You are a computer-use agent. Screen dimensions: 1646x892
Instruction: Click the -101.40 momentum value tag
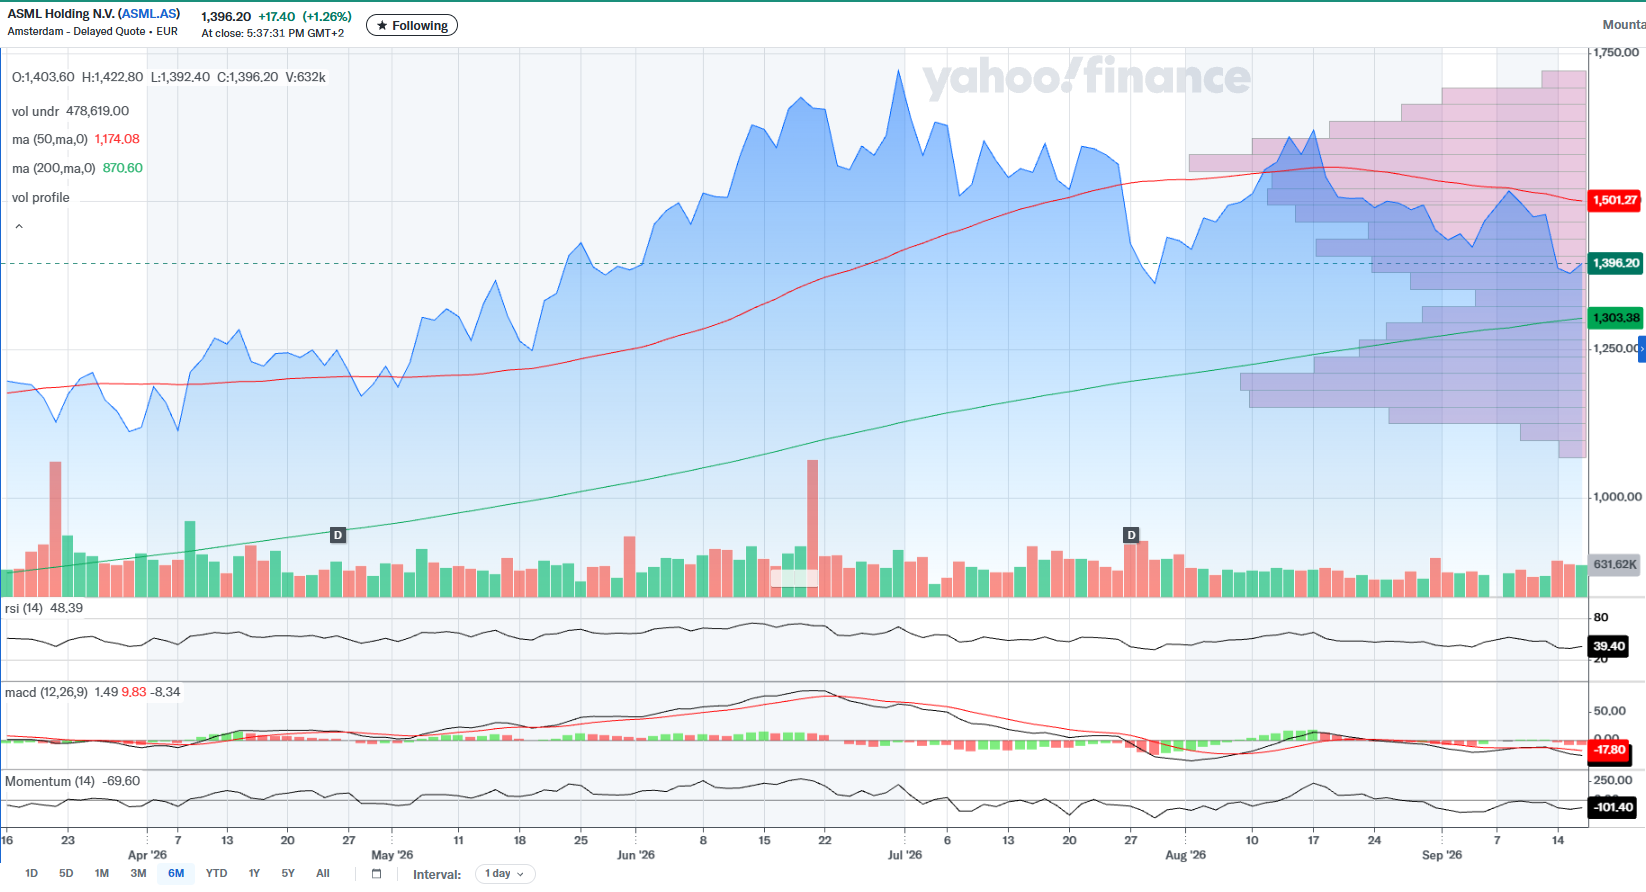click(1612, 807)
